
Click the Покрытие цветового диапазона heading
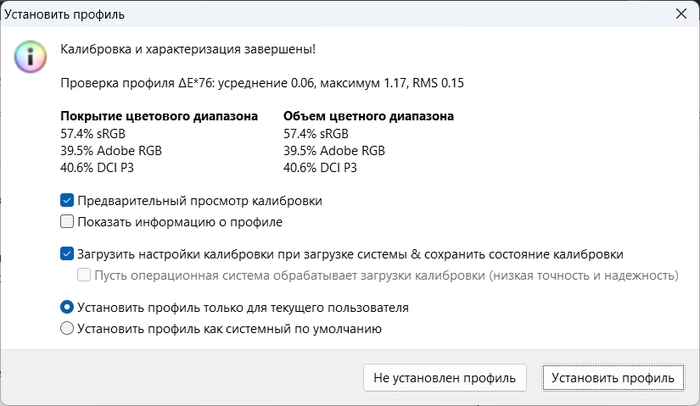(x=159, y=116)
